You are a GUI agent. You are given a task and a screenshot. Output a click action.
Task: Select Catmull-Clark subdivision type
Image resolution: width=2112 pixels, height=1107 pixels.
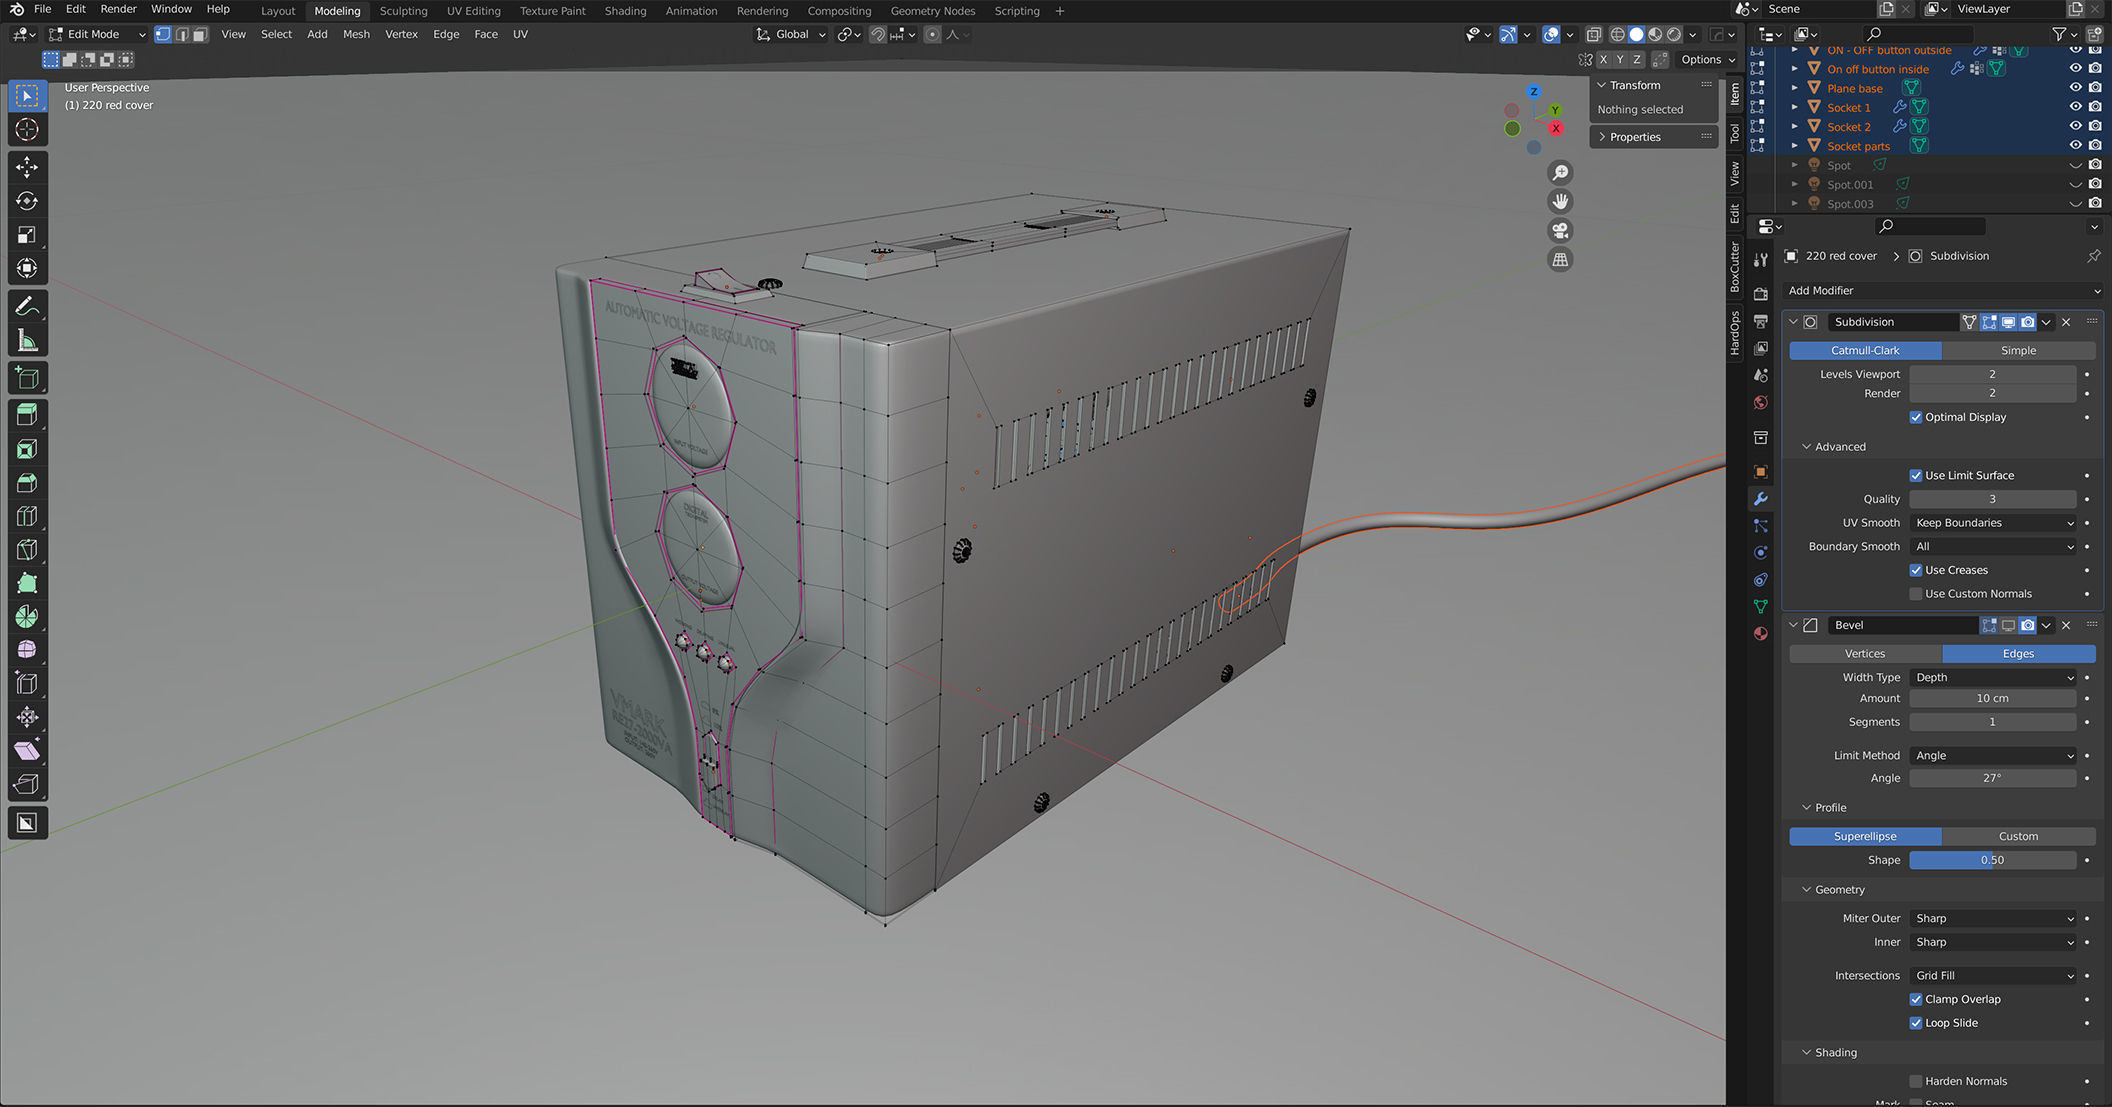point(1865,351)
